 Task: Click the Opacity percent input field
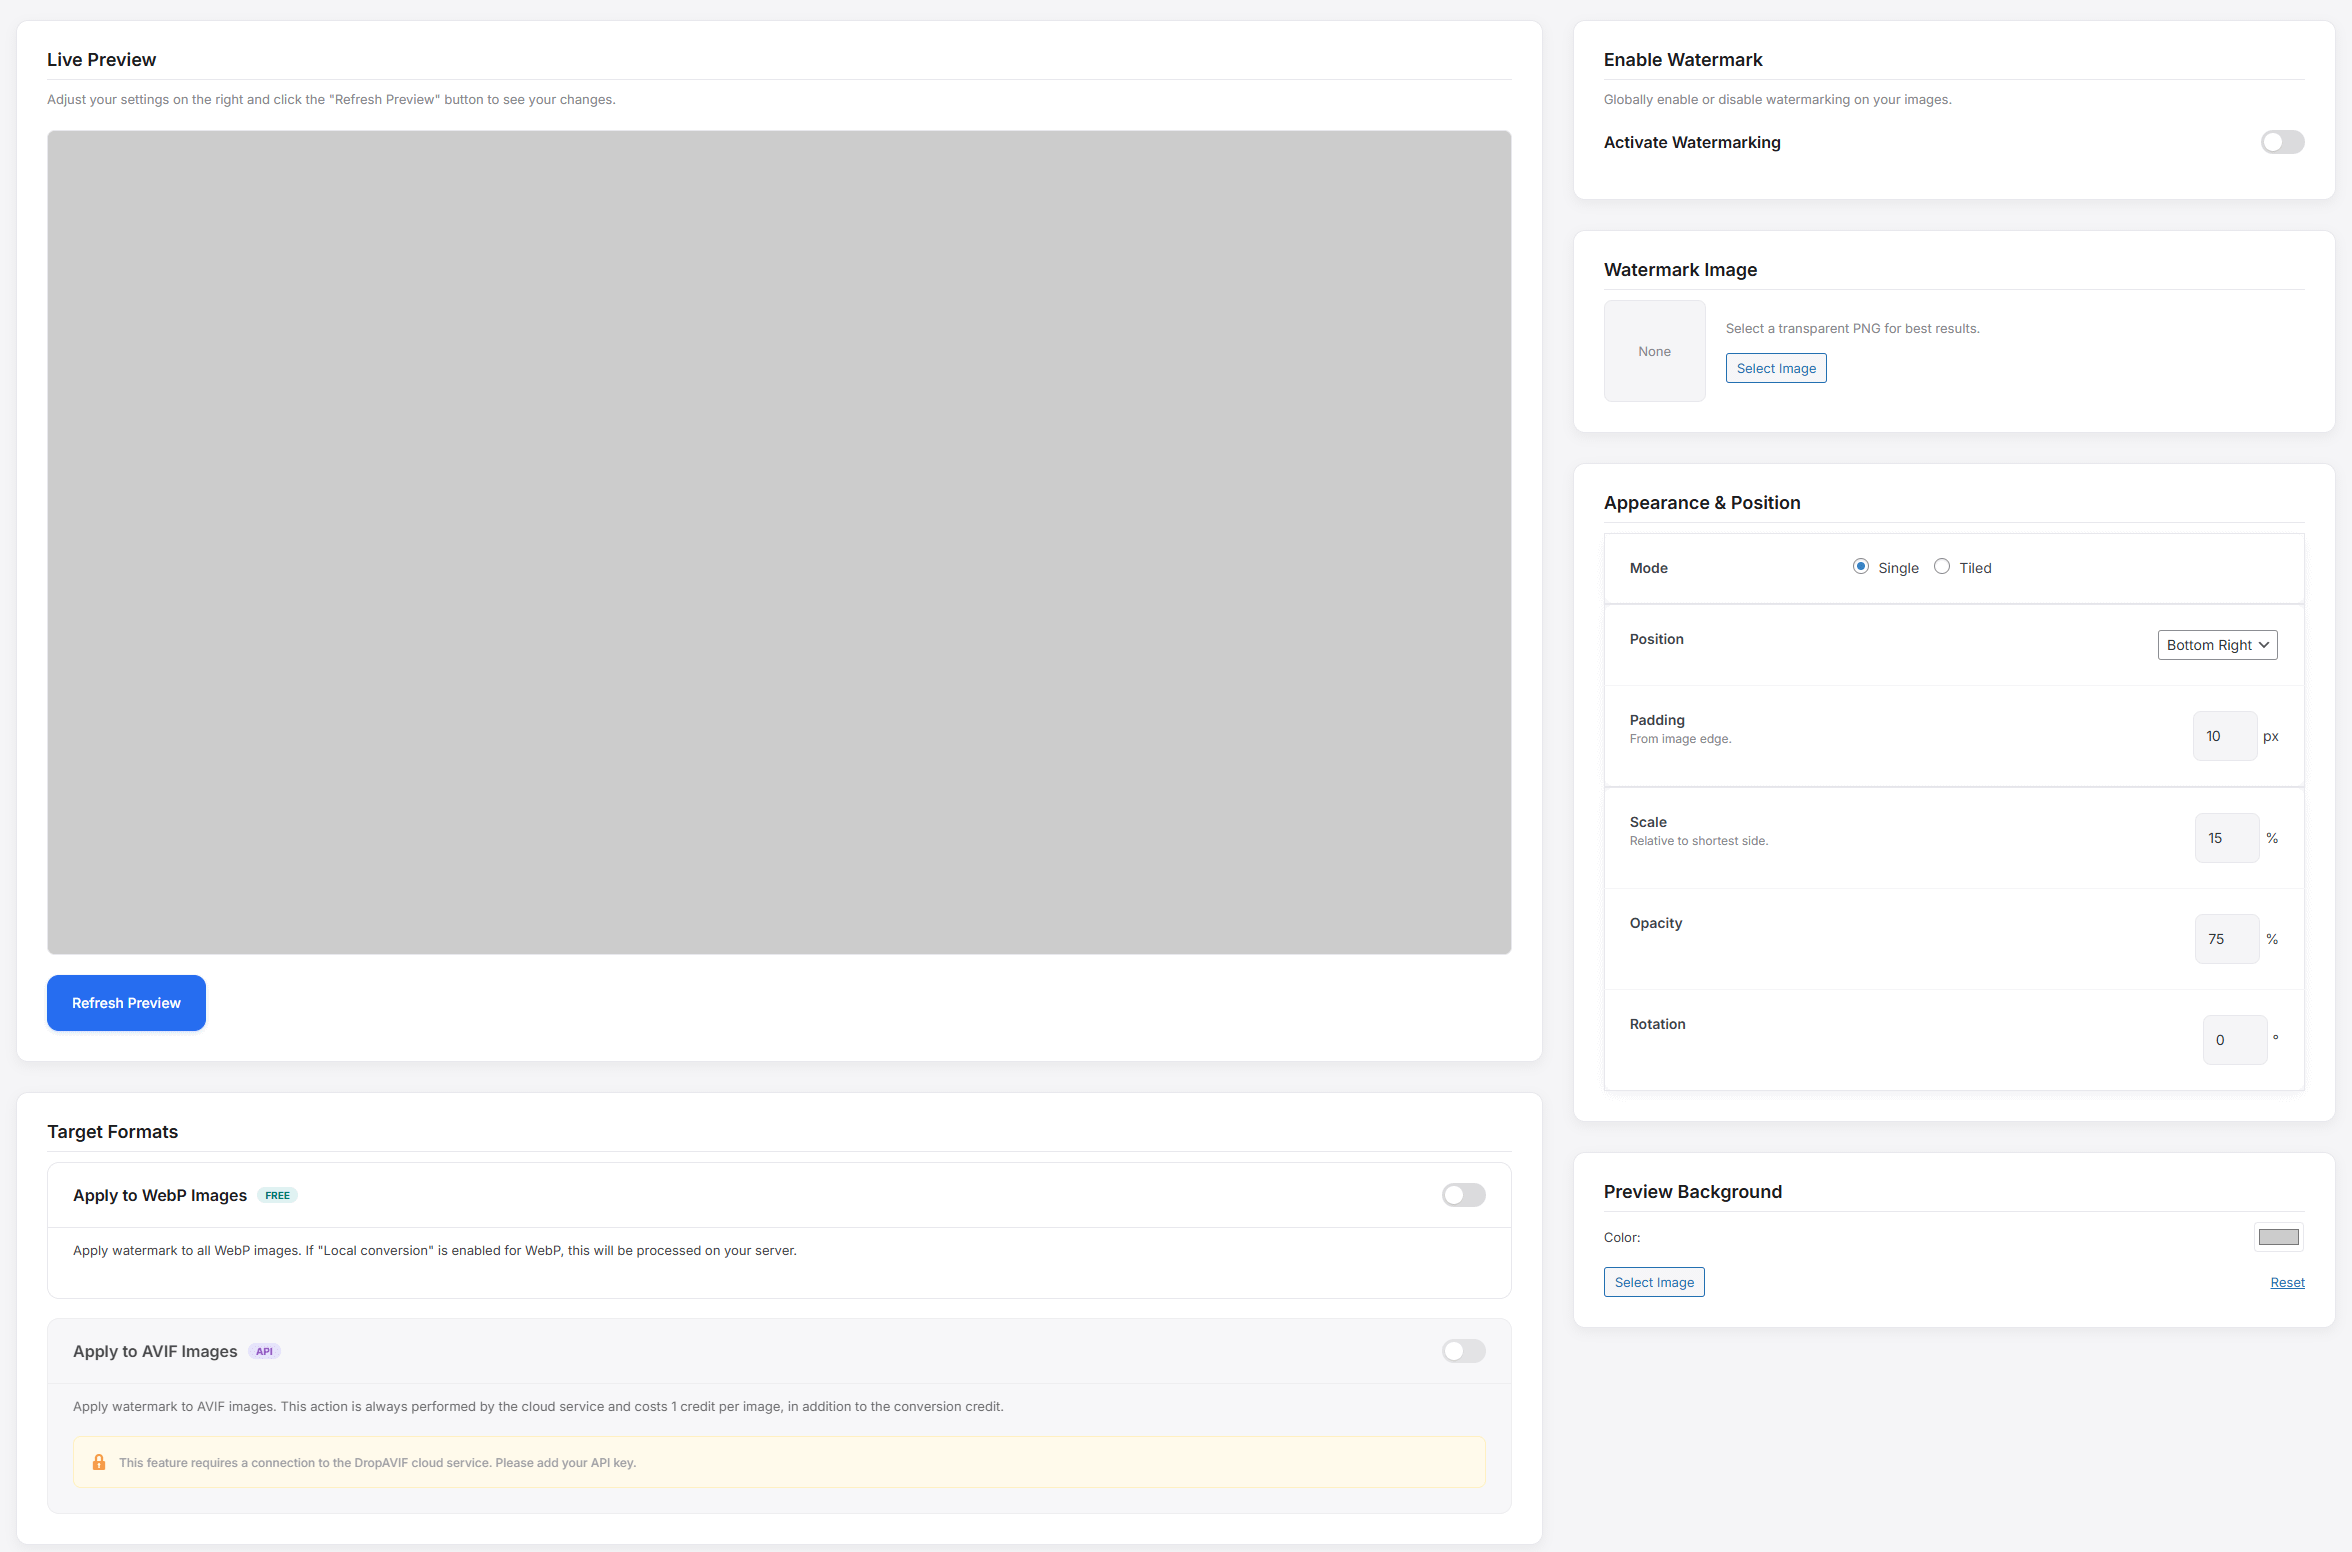[x=2227, y=939]
